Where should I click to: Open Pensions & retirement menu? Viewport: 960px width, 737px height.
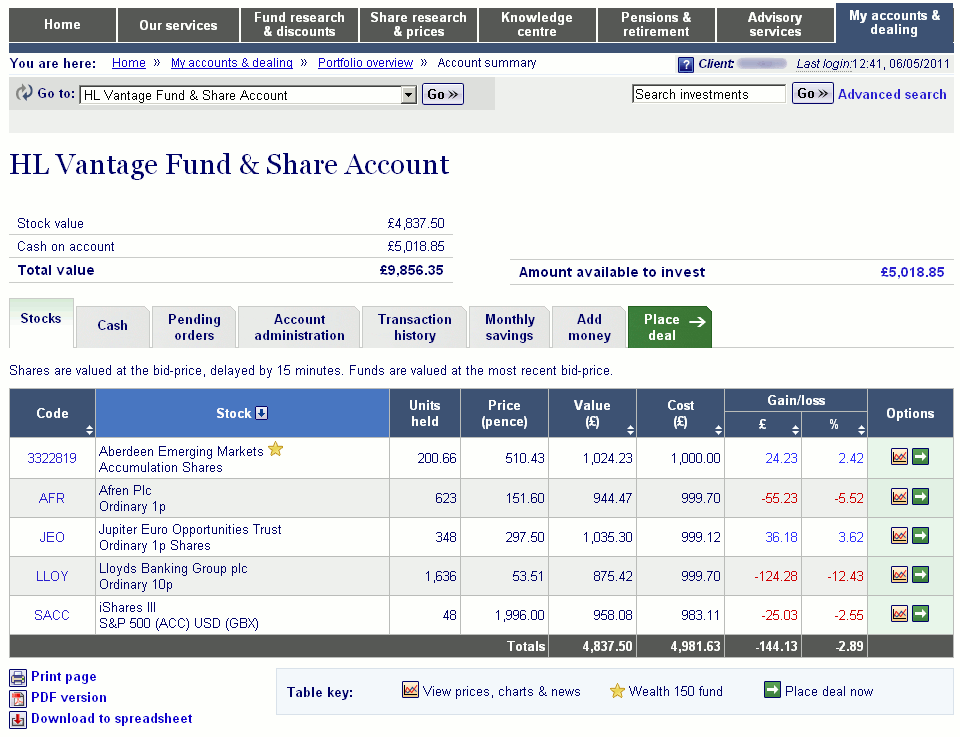(x=656, y=25)
